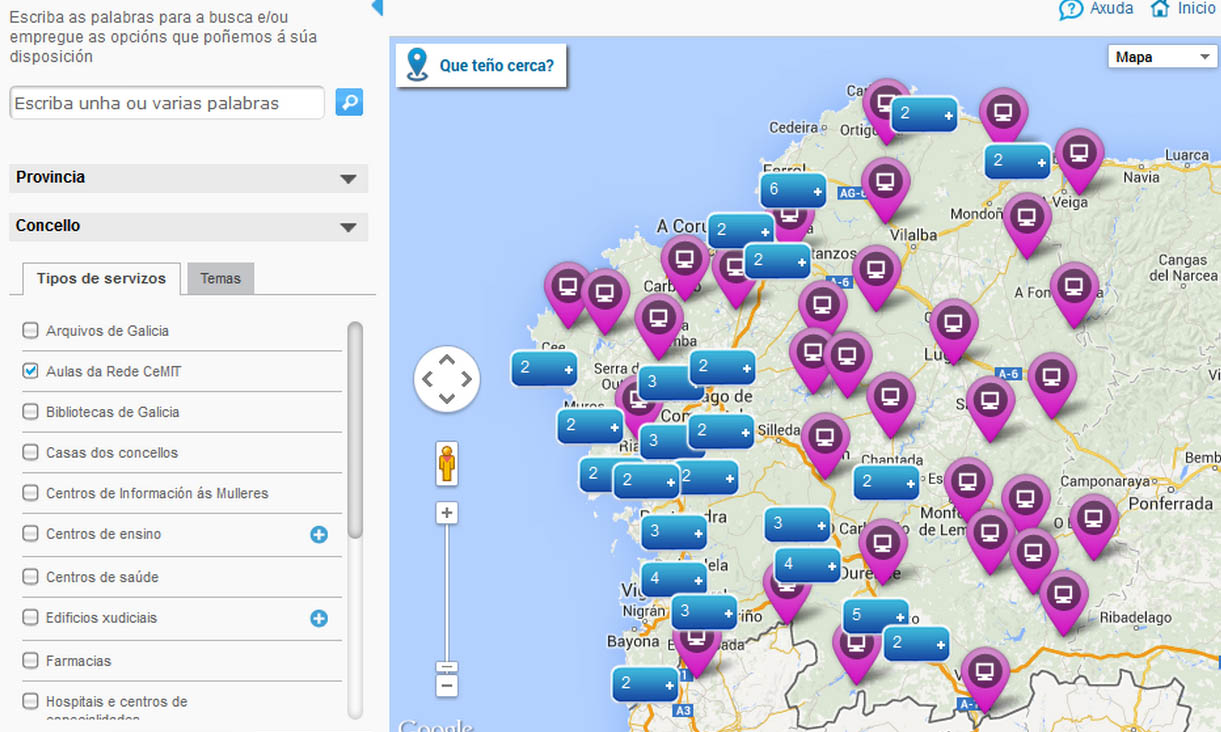This screenshot has height=732, width=1221.
Task: Open the 'Que teño cerca?' location button
Action: pos(481,66)
